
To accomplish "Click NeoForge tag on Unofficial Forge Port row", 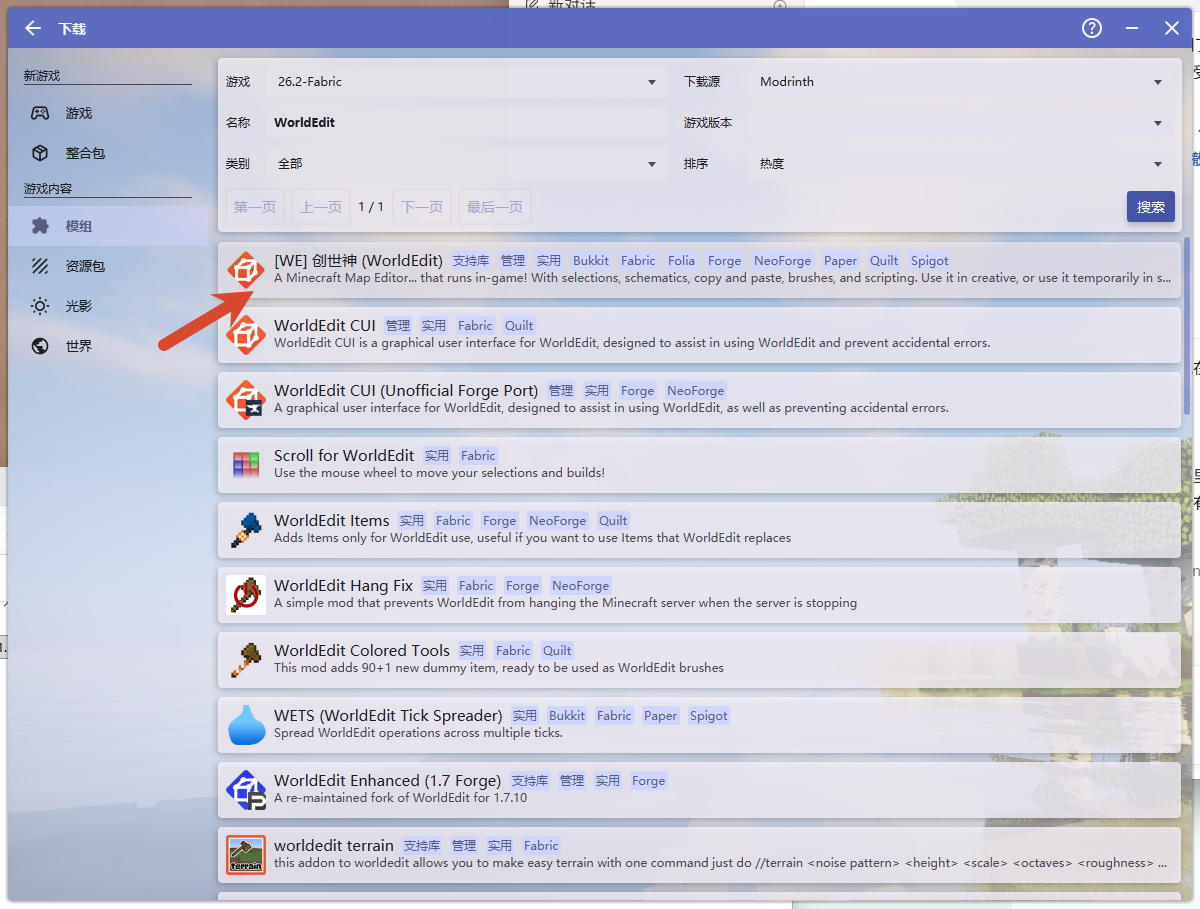I will [696, 391].
